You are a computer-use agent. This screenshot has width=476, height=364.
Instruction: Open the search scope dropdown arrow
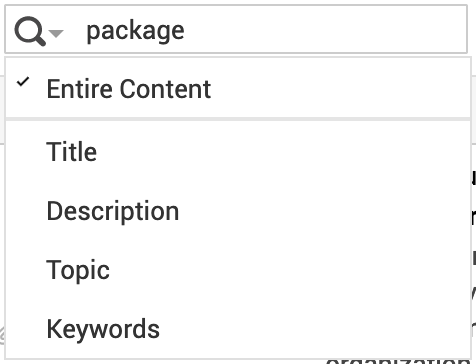coord(56,33)
